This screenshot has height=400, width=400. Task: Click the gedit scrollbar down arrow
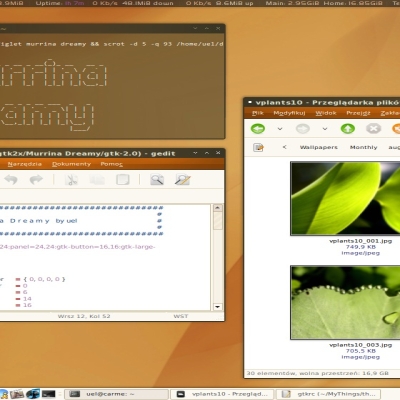218,307
